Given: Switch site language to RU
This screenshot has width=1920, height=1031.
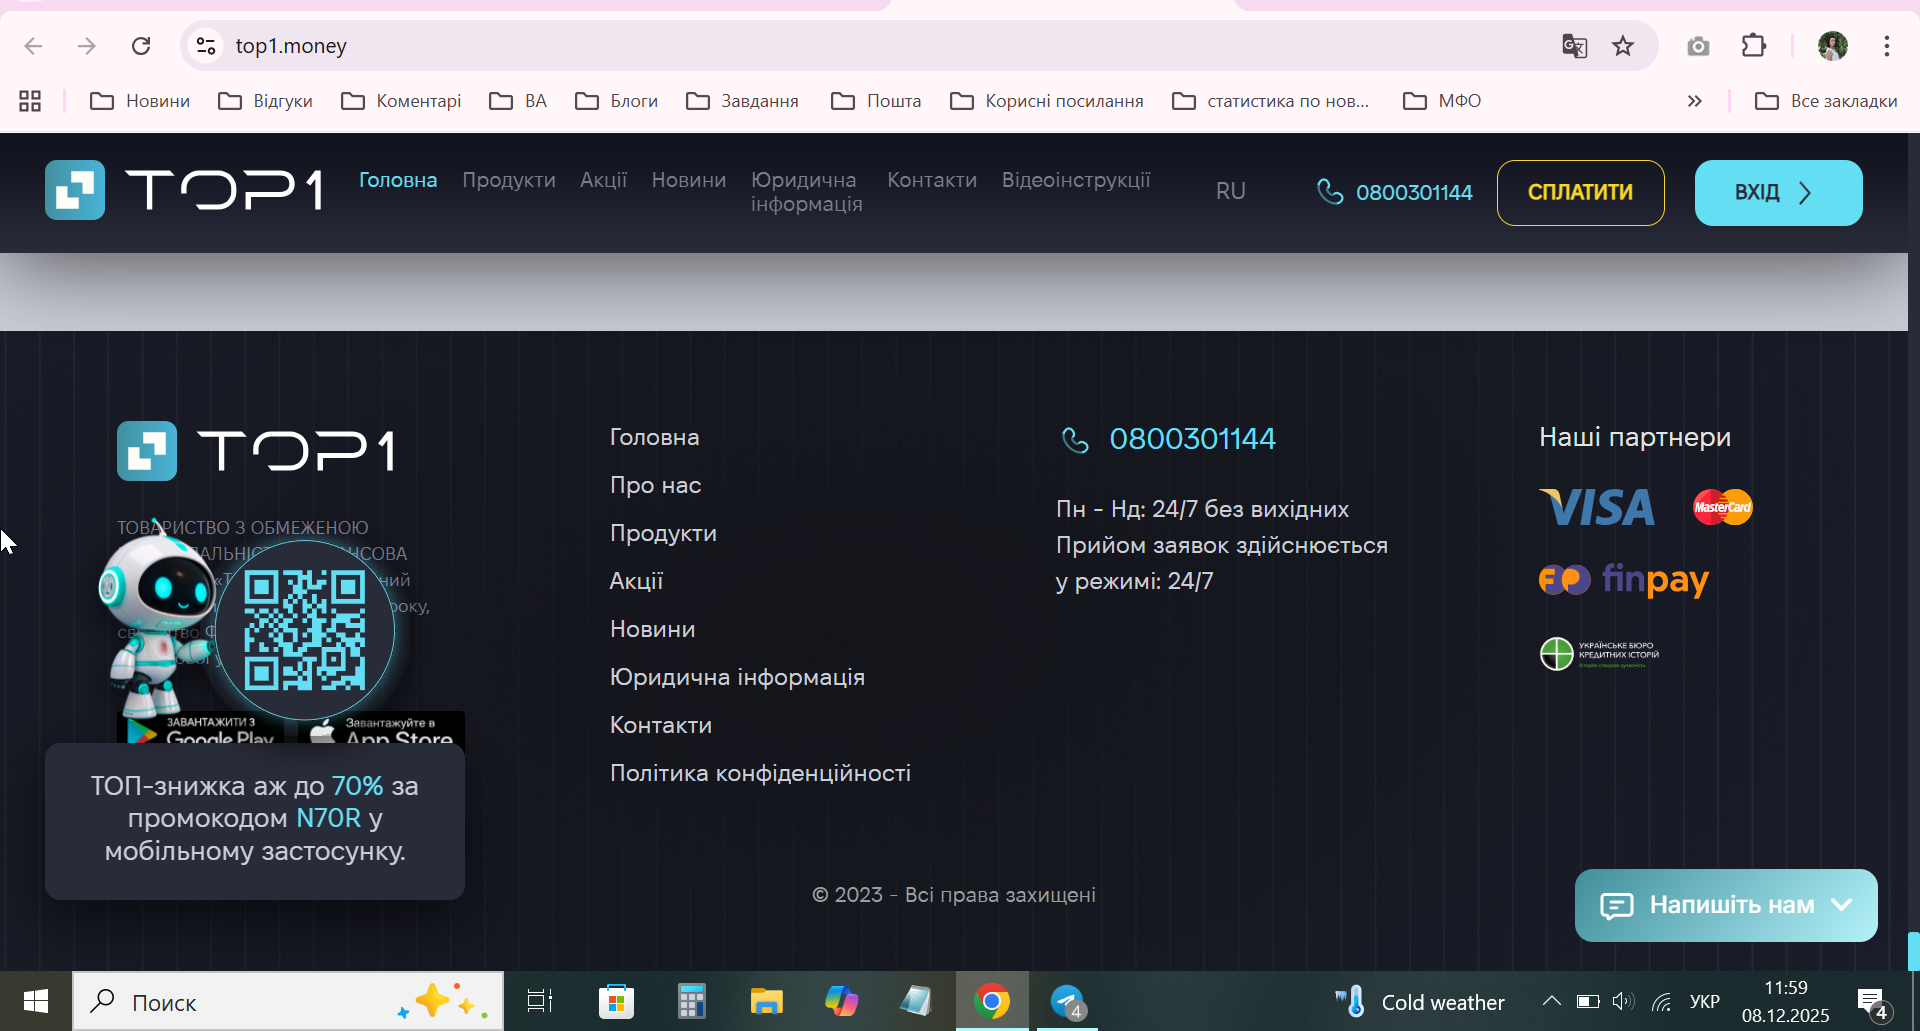Looking at the screenshot, I should [1231, 191].
